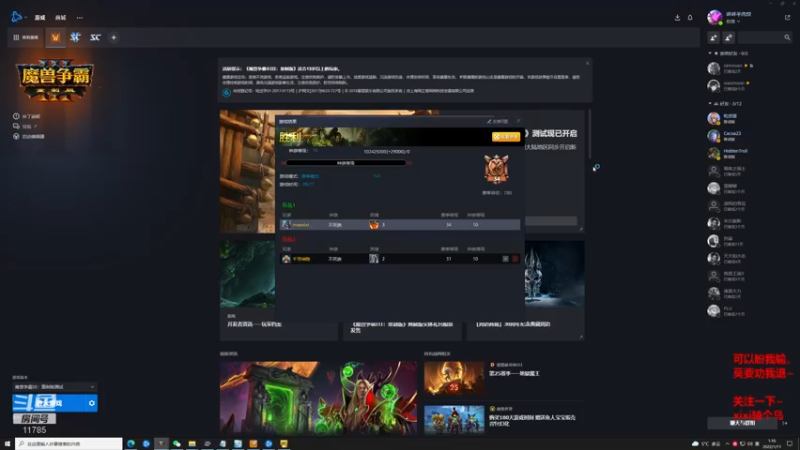Pop out the friends list window
This screenshot has height=450, width=800.
pos(787,17)
